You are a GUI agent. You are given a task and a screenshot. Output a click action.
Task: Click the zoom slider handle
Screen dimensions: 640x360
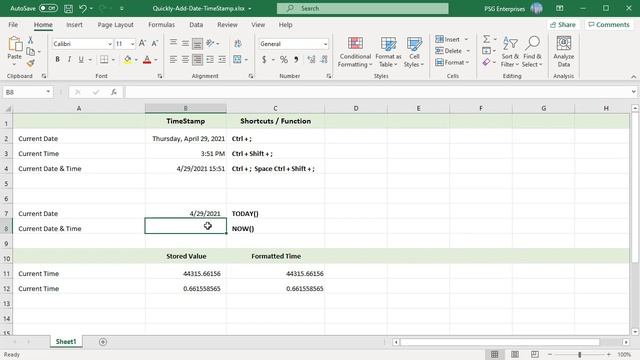579,354
